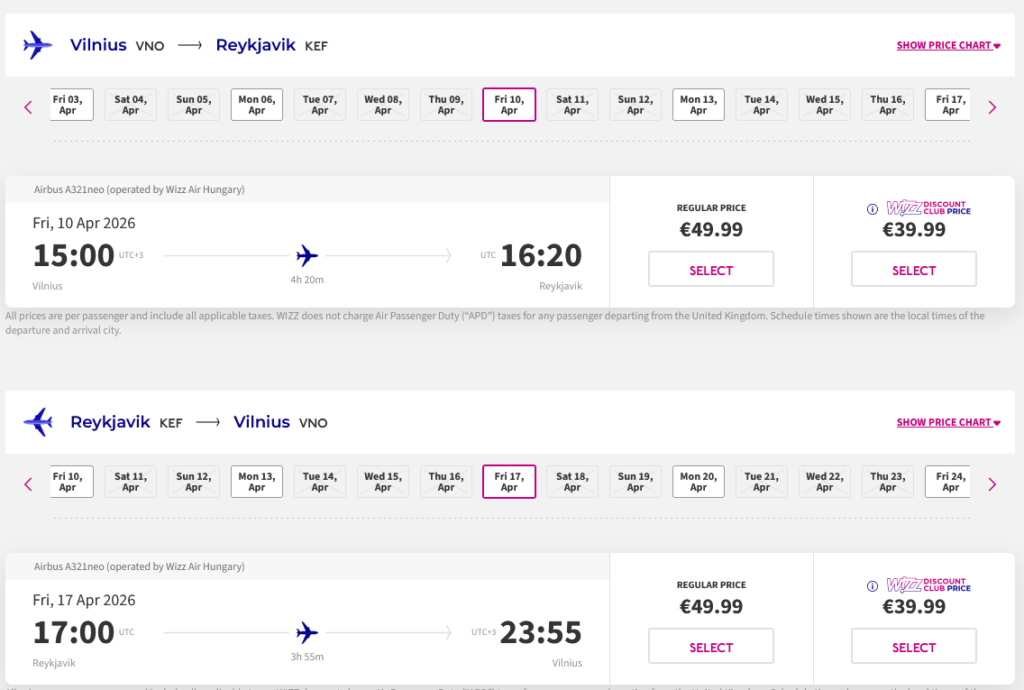Click the previous dates arrow for return flight
Viewport: 1024px width, 690px height.
(x=28, y=484)
